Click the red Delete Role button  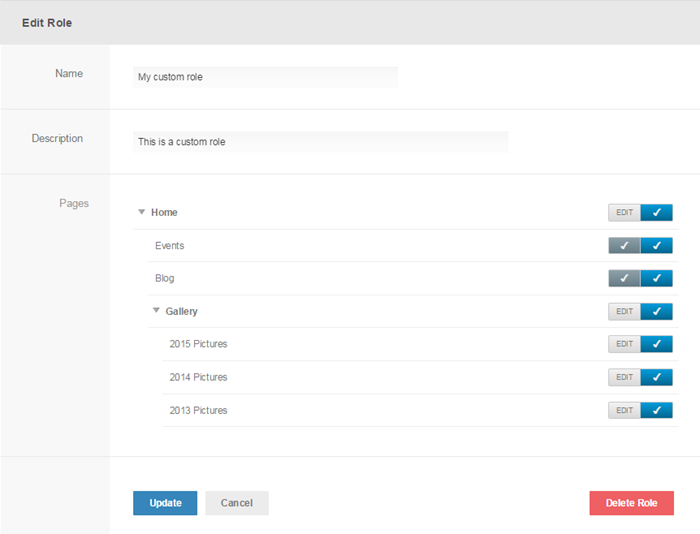pos(631,503)
